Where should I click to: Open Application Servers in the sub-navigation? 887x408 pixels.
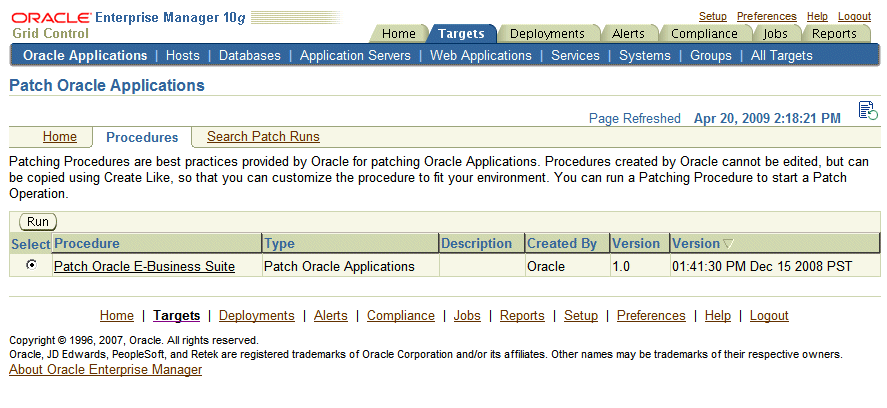click(x=355, y=55)
